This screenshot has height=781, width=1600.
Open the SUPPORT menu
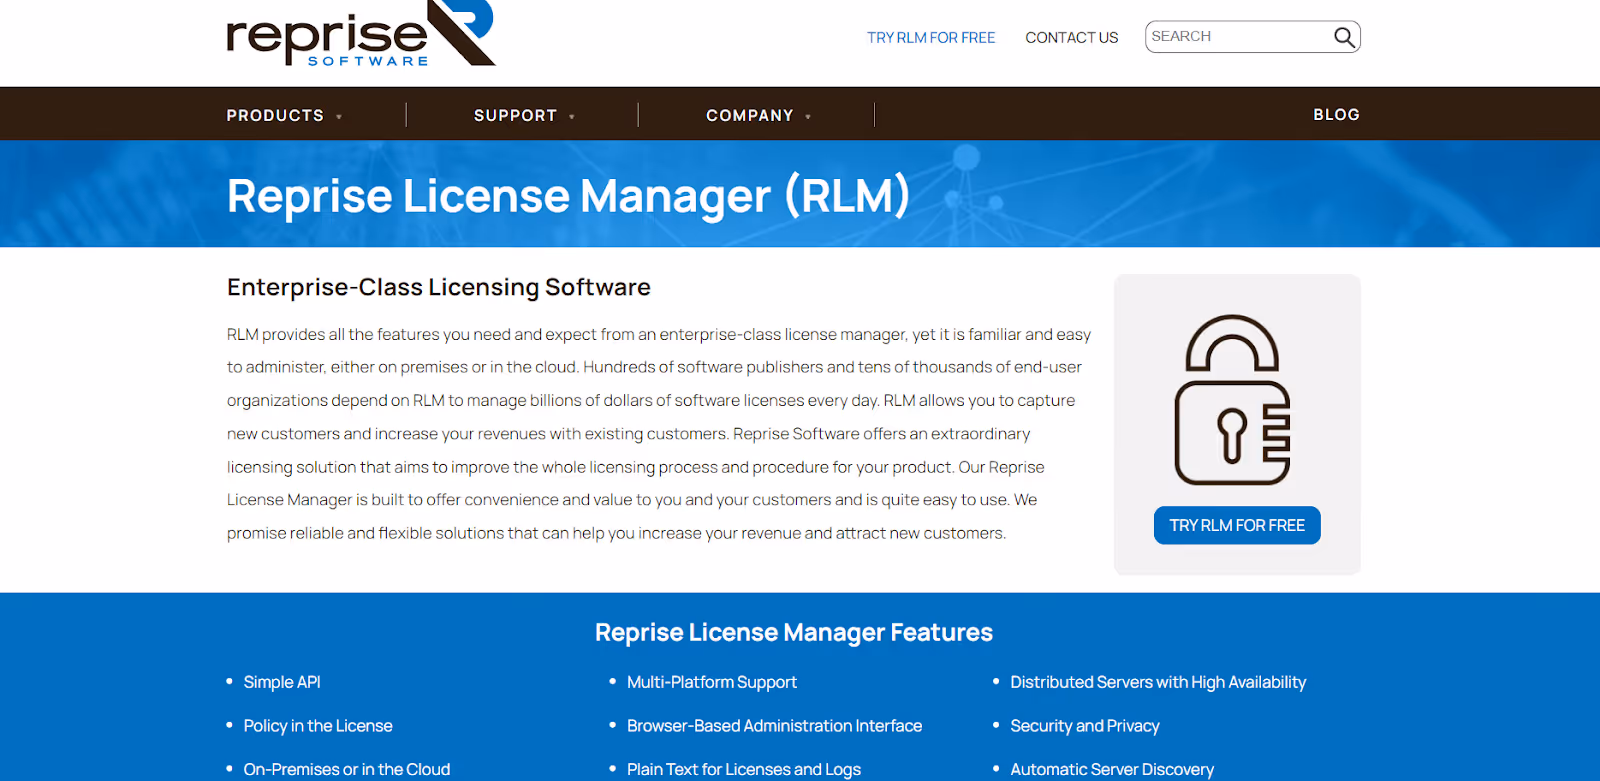pos(515,115)
